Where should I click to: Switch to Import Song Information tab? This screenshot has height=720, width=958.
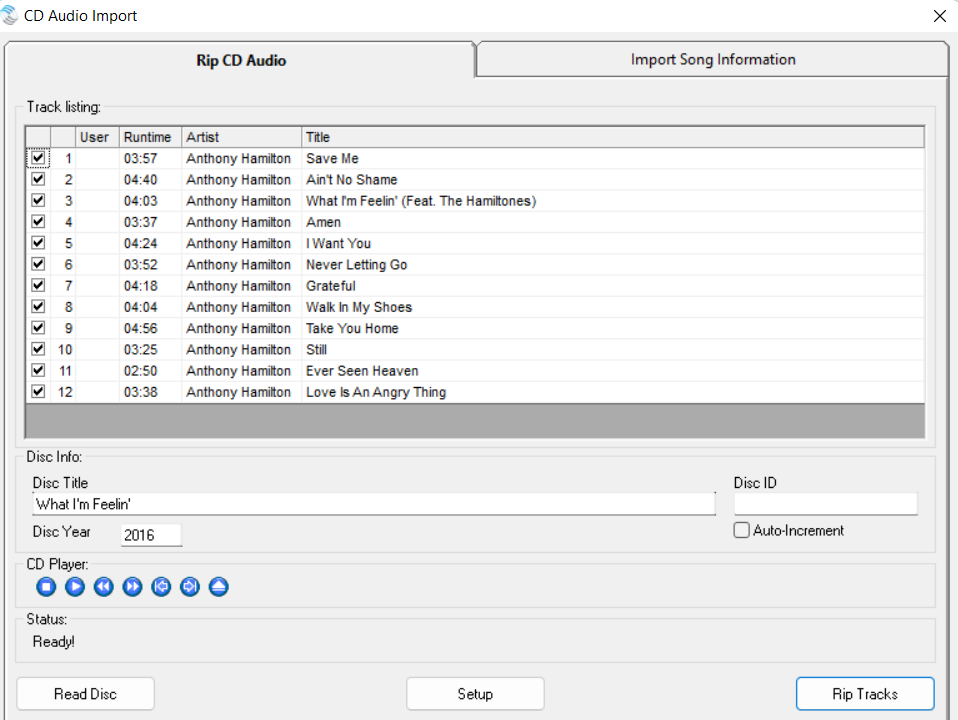click(x=712, y=60)
